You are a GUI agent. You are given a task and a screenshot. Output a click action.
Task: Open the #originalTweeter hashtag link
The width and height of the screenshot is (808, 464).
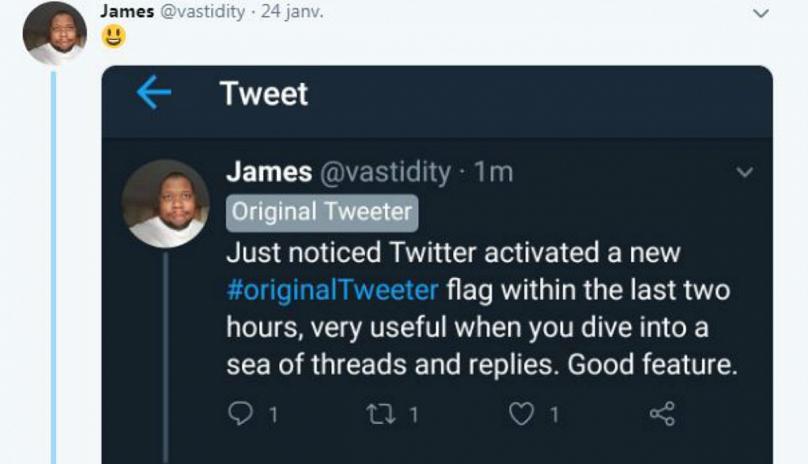[332, 290]
